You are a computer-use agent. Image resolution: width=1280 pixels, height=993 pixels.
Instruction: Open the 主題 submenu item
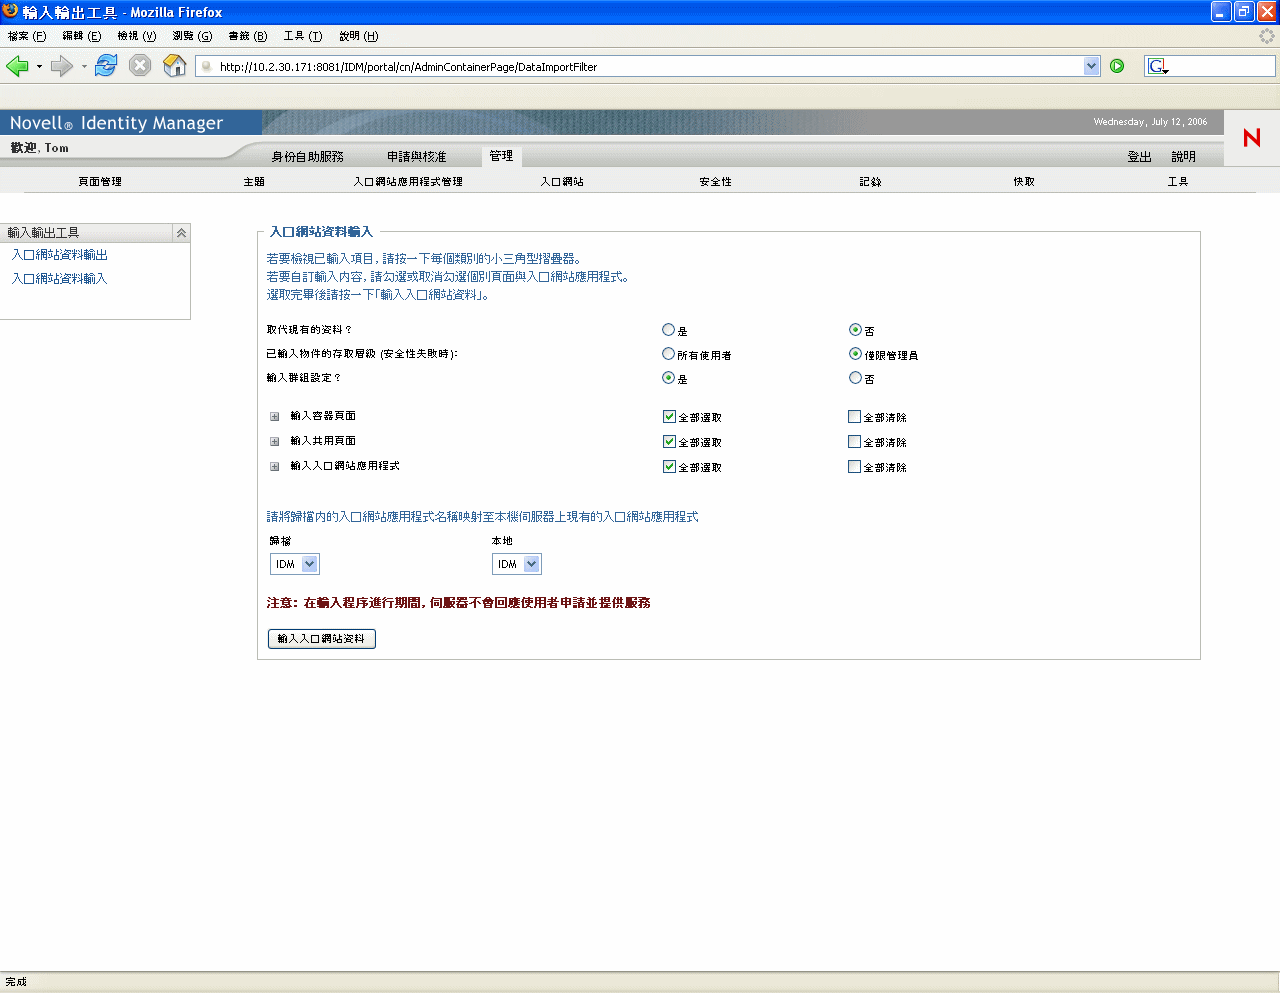254,182
